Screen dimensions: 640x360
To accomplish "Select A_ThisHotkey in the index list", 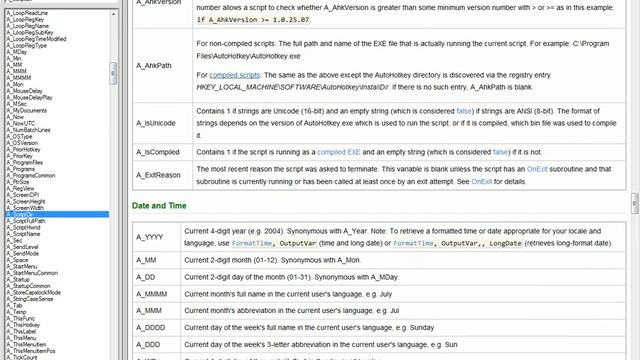I will (x=23, y=325).
